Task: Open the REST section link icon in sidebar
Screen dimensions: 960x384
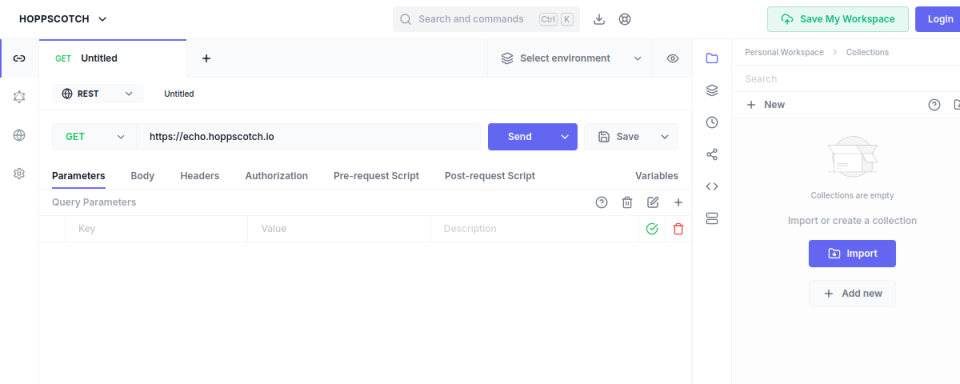Action: coord(19,58)
